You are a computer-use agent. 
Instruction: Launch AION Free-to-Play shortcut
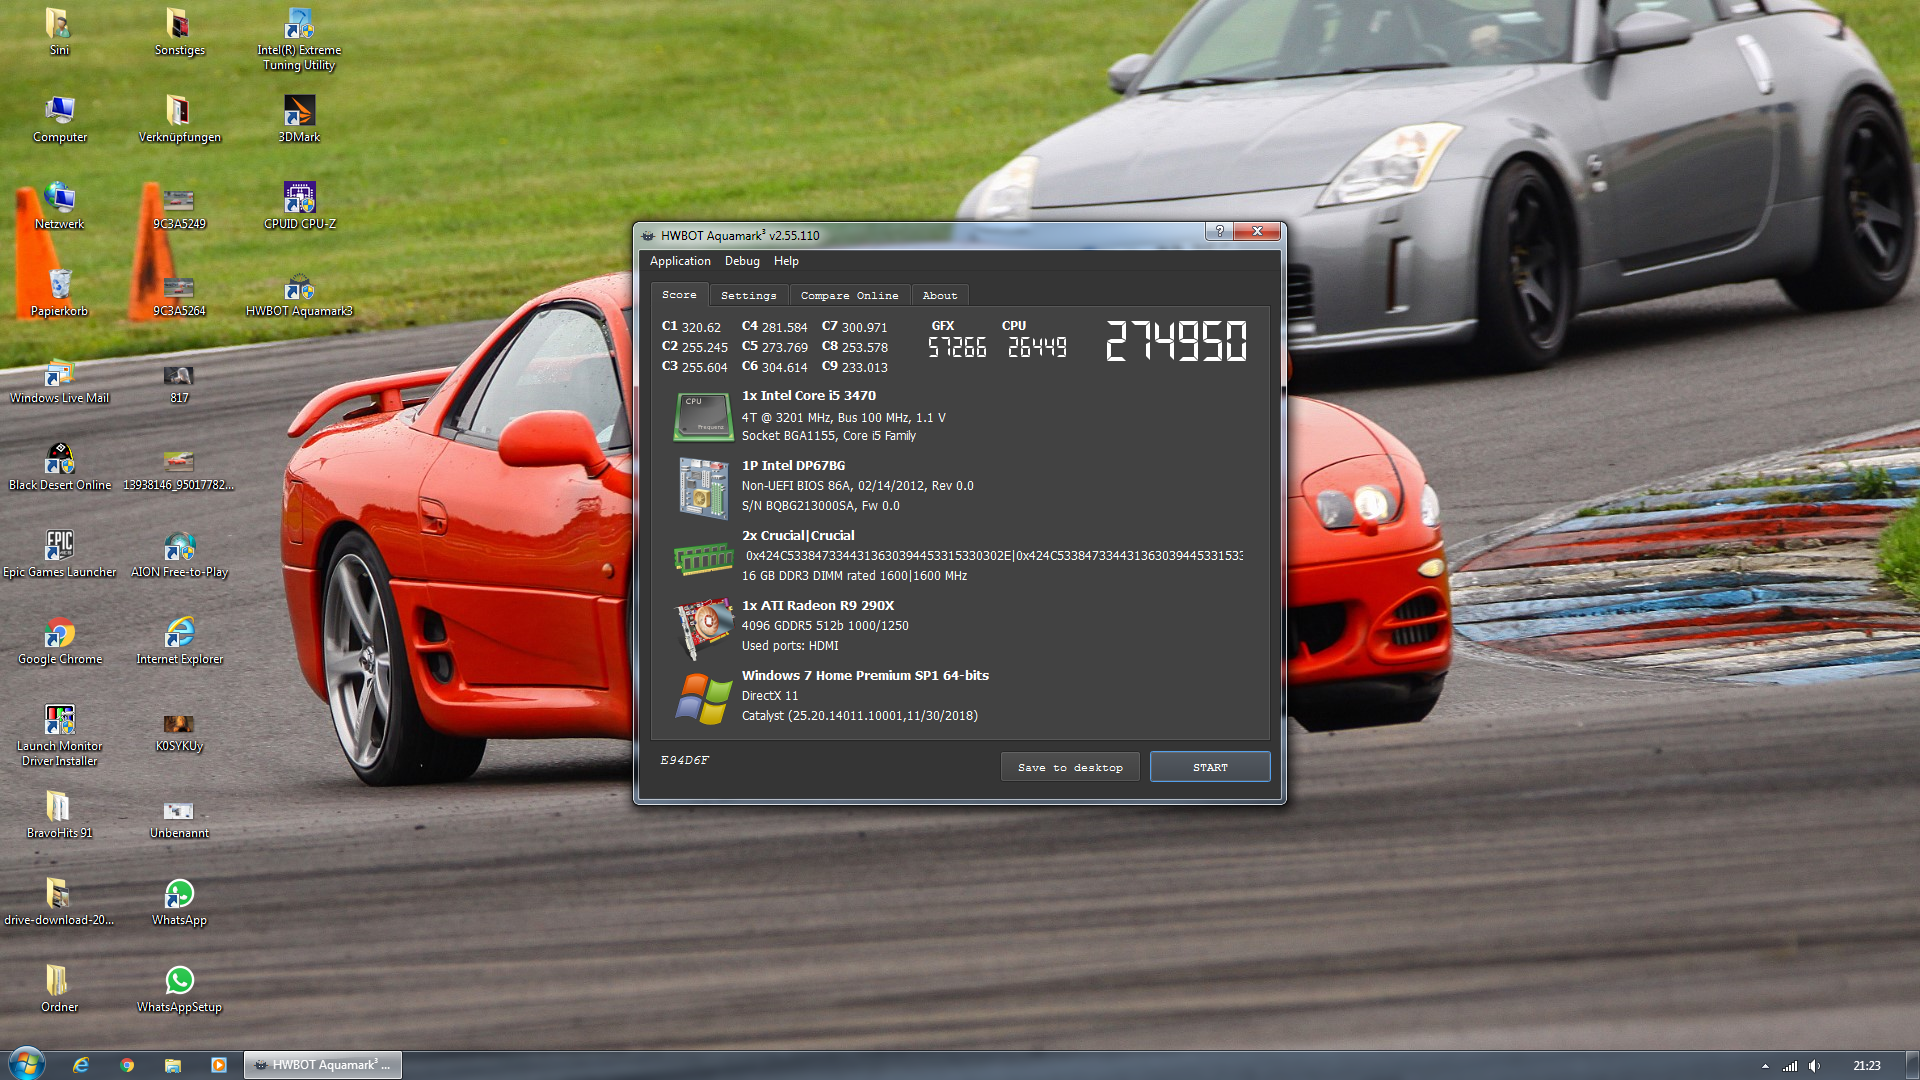tap(179, 554)
